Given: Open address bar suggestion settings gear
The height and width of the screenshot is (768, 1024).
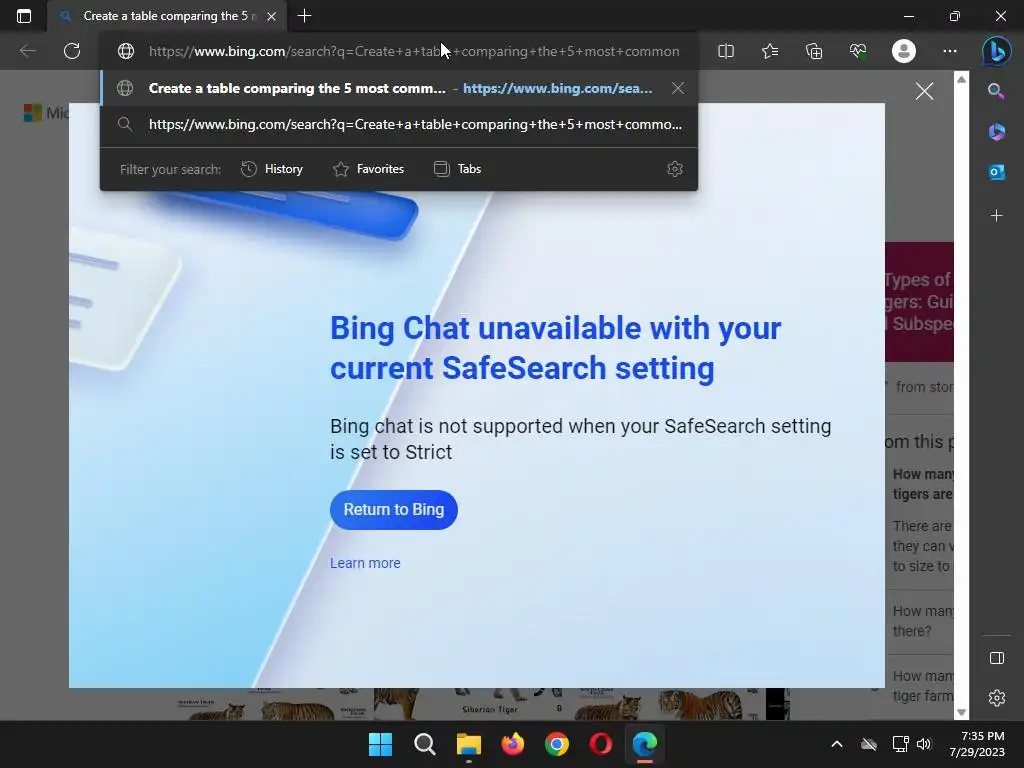Looking at the screenshot, I should (x=675, y=169).
